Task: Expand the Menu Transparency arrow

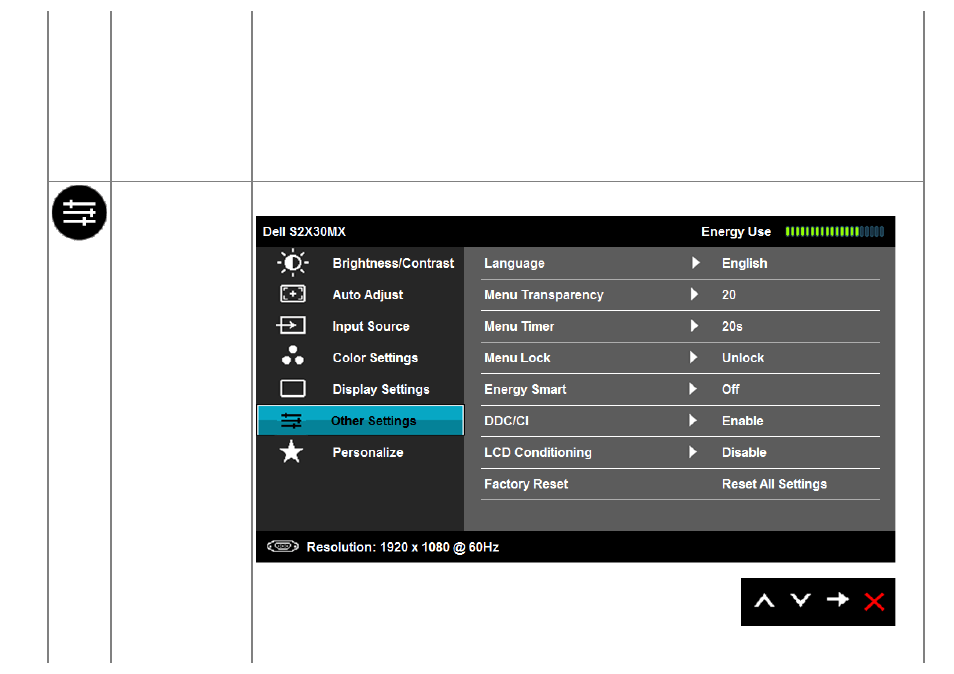Action: pyautogui.click(x=694, y=294)
